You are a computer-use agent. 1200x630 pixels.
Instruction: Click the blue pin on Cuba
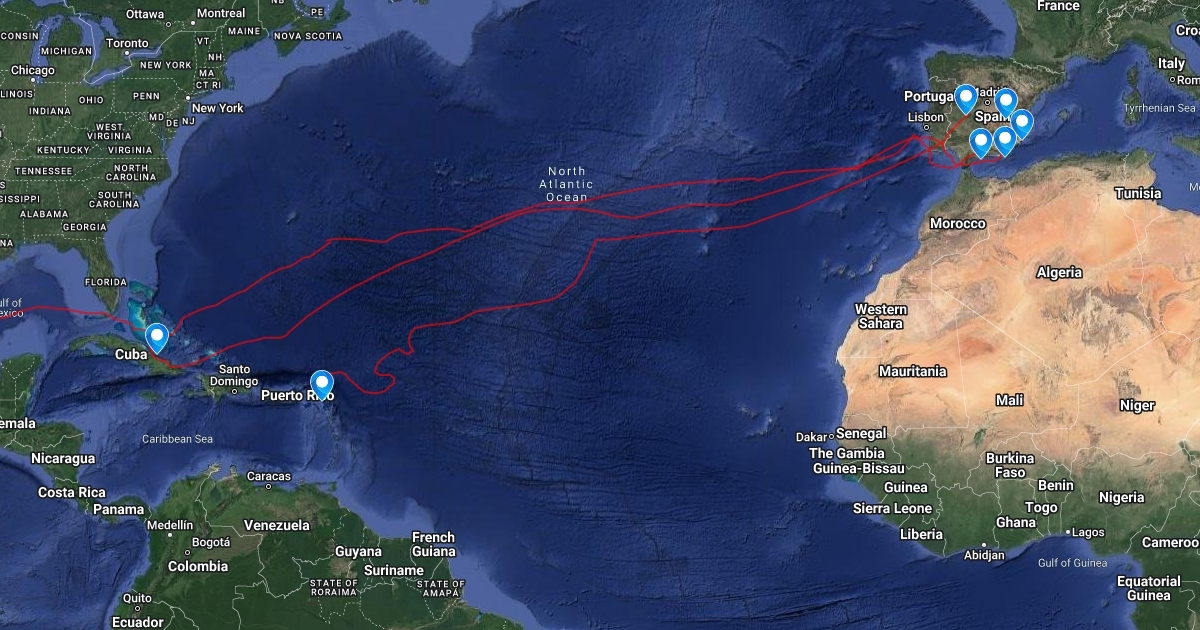pos(157,339)
